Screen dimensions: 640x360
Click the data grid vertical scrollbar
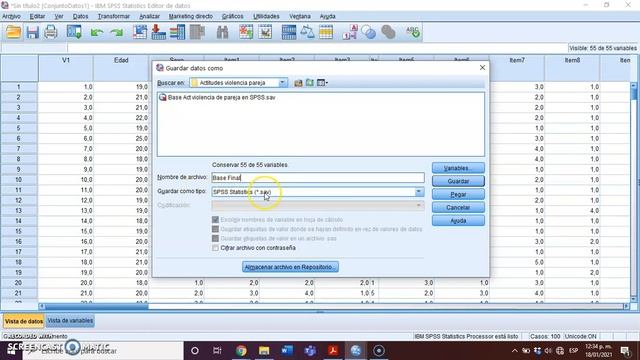(x=633, y=192)
